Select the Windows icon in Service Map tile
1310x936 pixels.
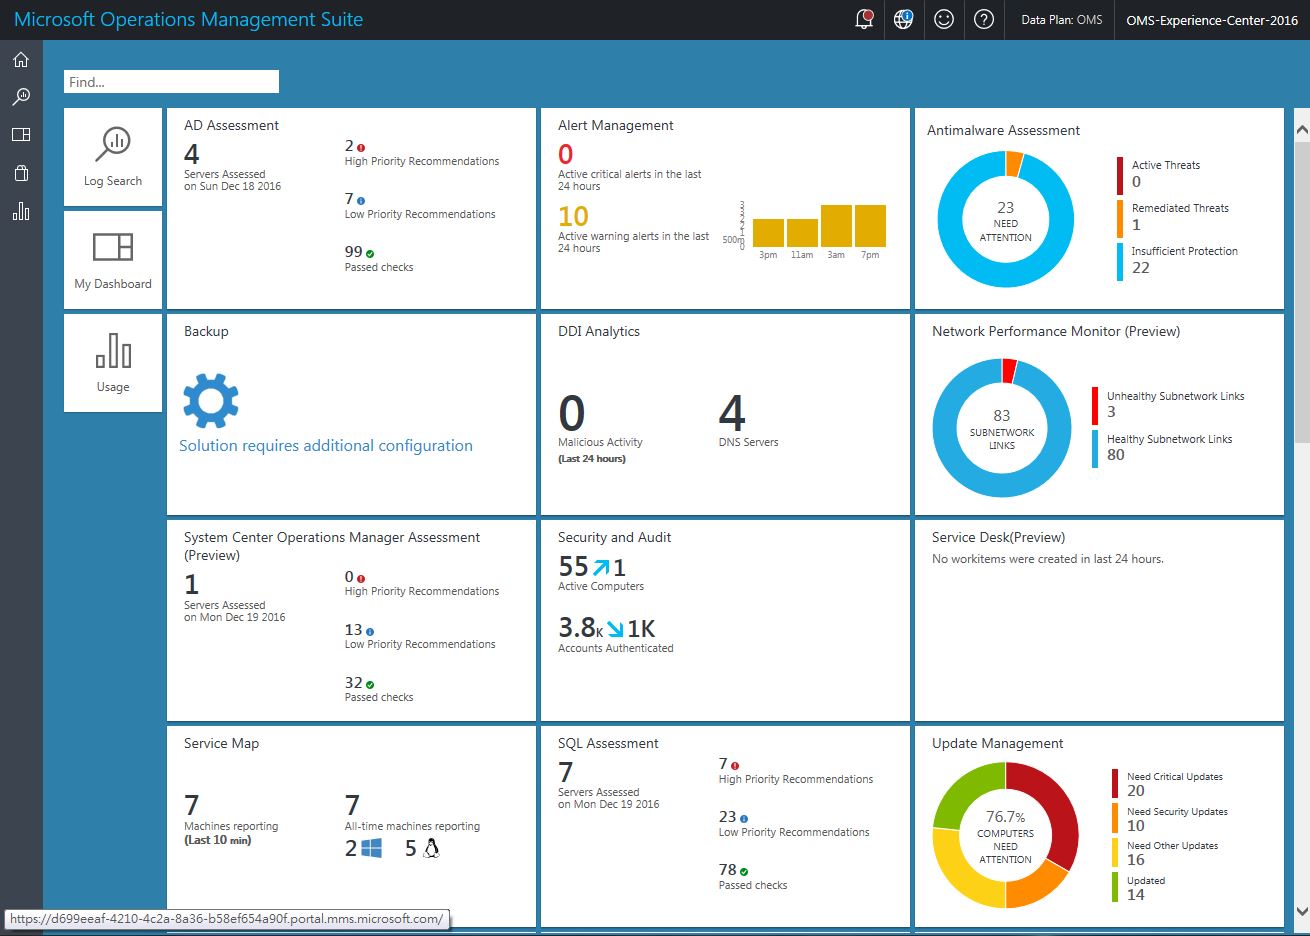click(x=374, y=848)
